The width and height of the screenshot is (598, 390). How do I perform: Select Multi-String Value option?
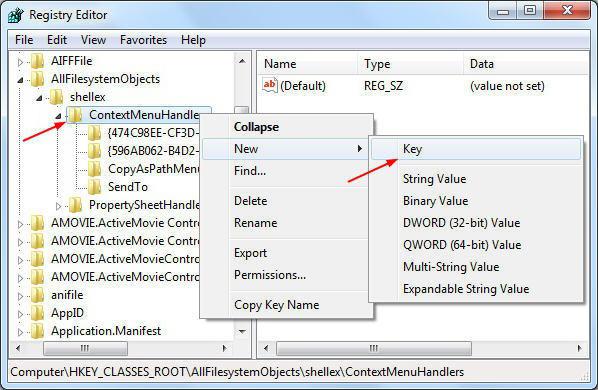coord(476,267)
